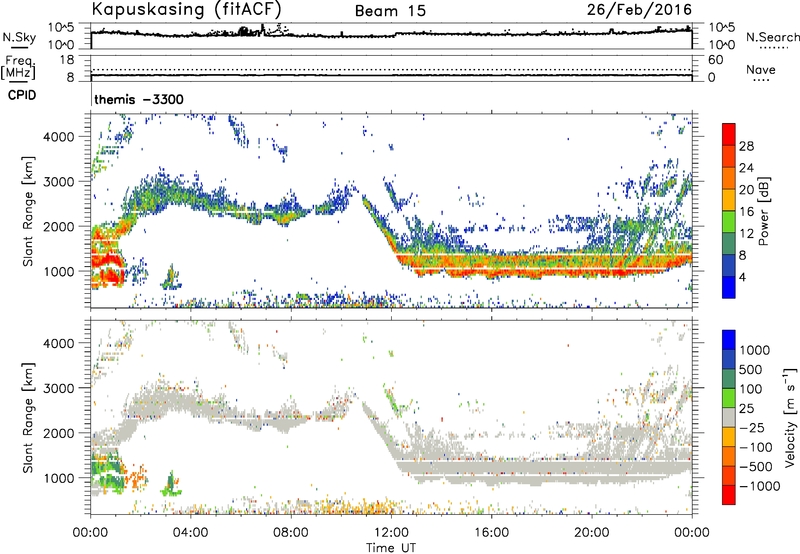Viewport: 800px width, 554px height.
Task: Pick the red bottom segment of velocity color bar
Action: tap(729, 495)
